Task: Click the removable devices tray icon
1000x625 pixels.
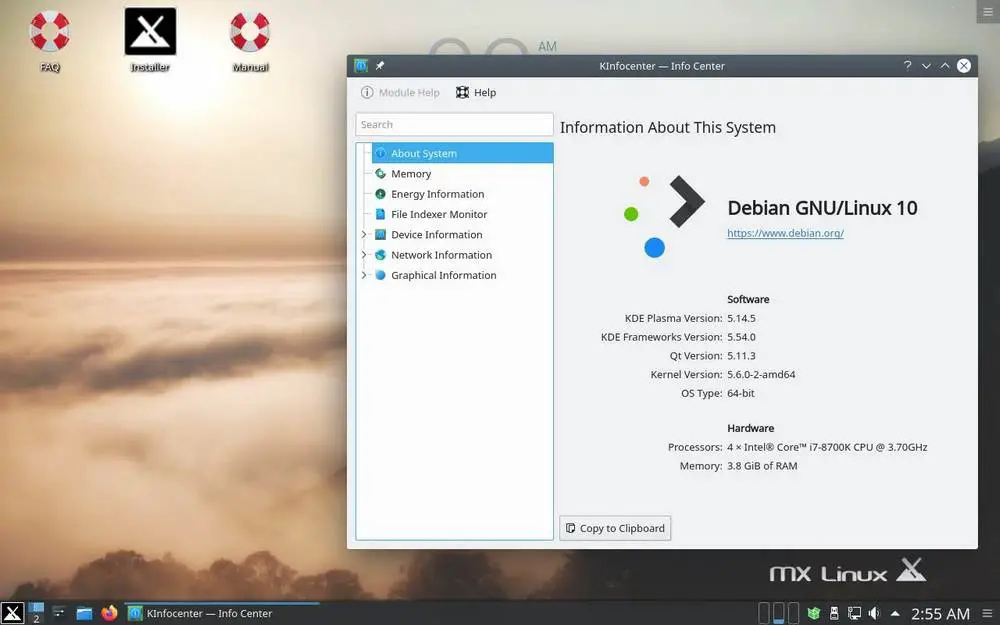Action: pyautogui.click(x=834, y=614)
